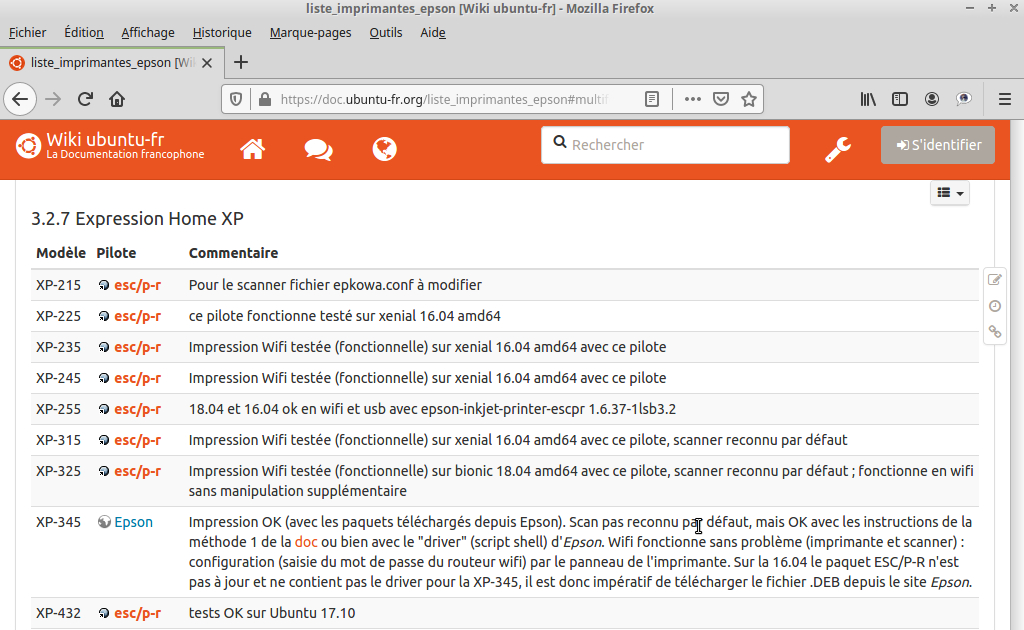Bookmark this page with the star

pos(749,99)
